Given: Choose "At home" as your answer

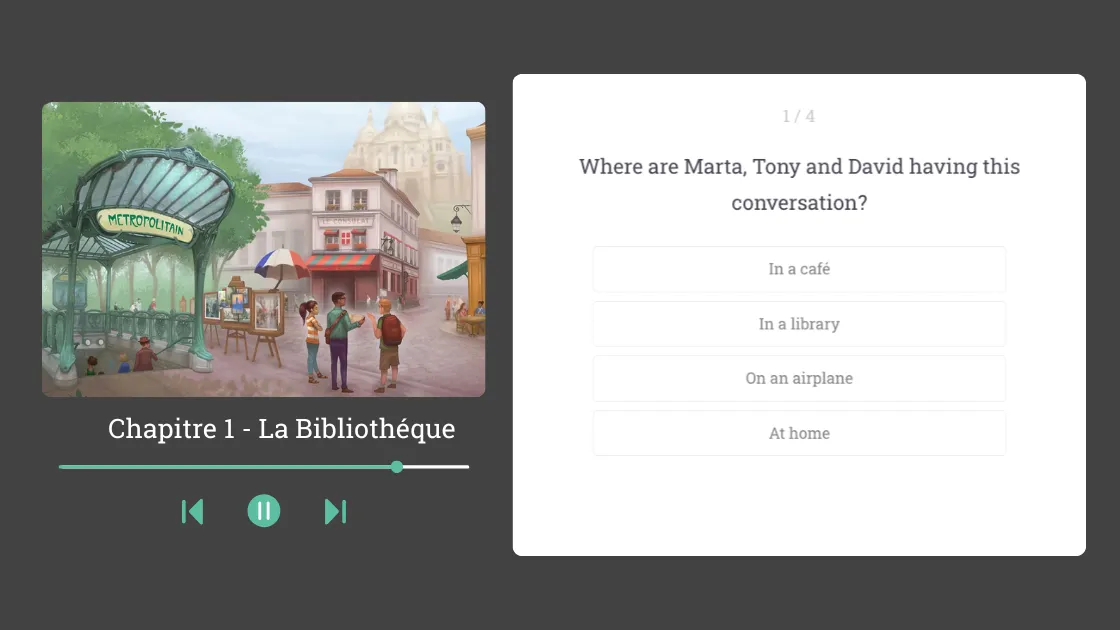Looking at the screenshot, I should pyautogui.click(x=799, y=432).
